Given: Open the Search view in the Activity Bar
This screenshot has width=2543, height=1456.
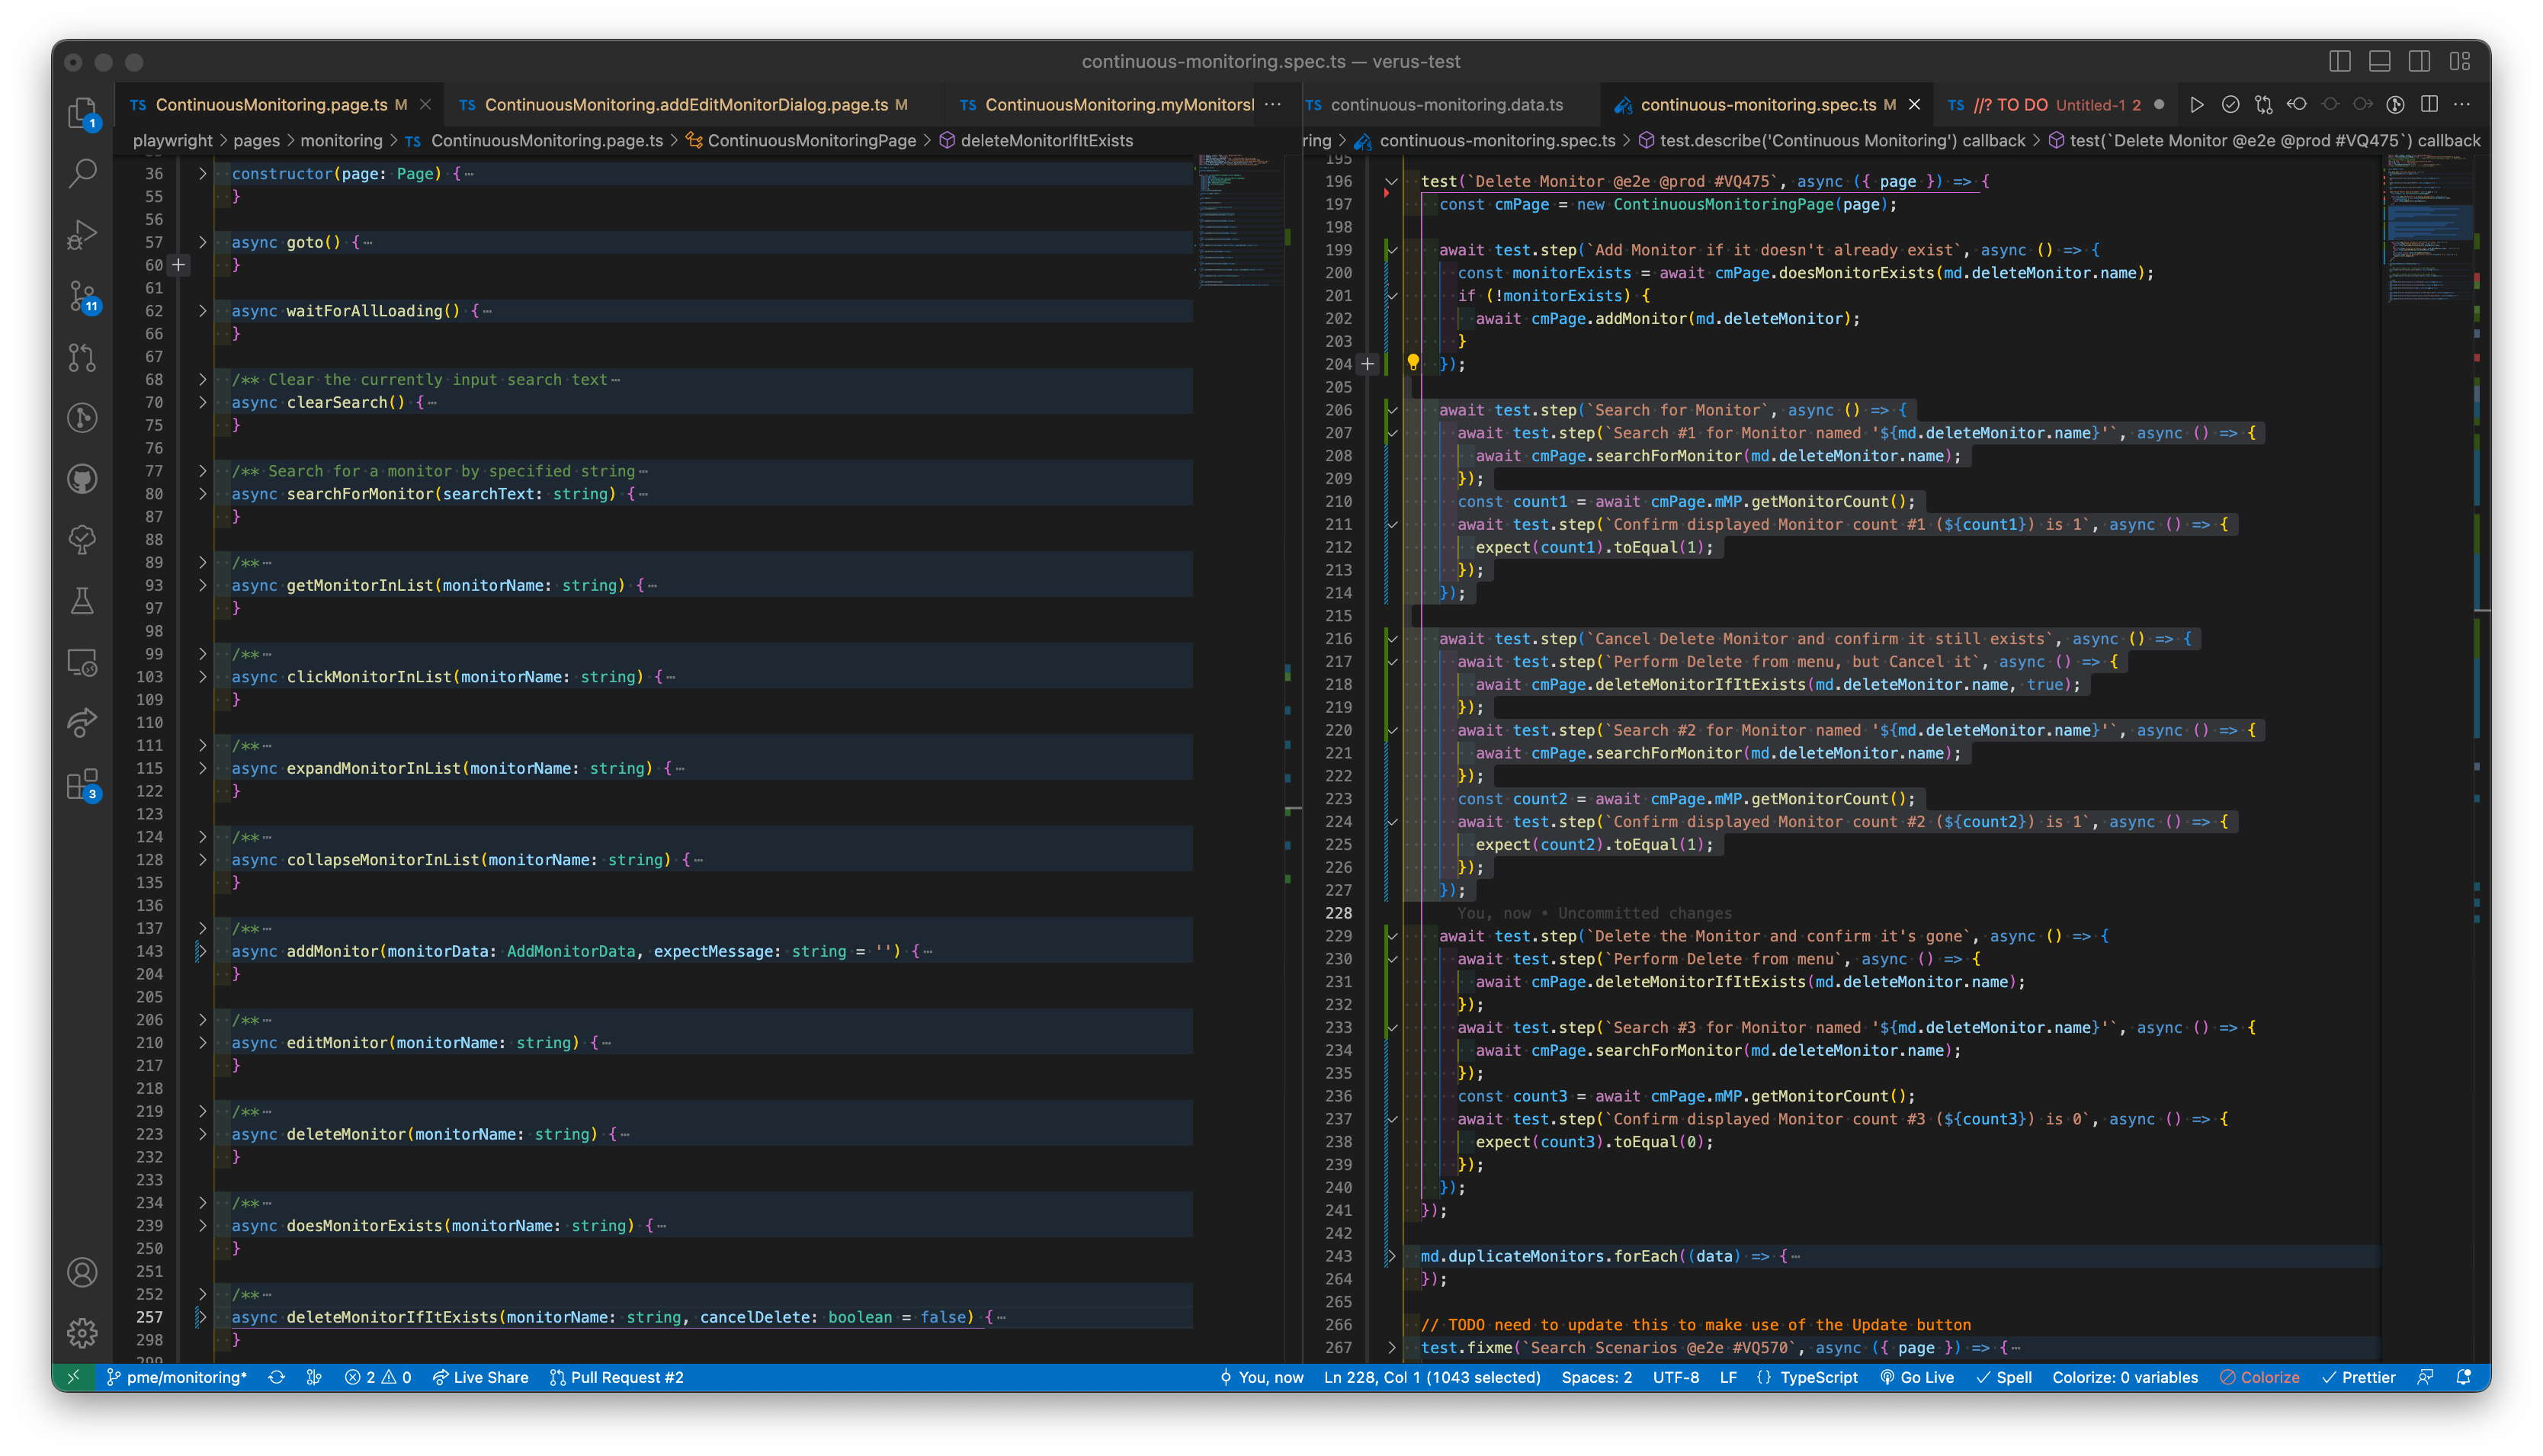Looking at the screenshot, I should coord(84,173).
